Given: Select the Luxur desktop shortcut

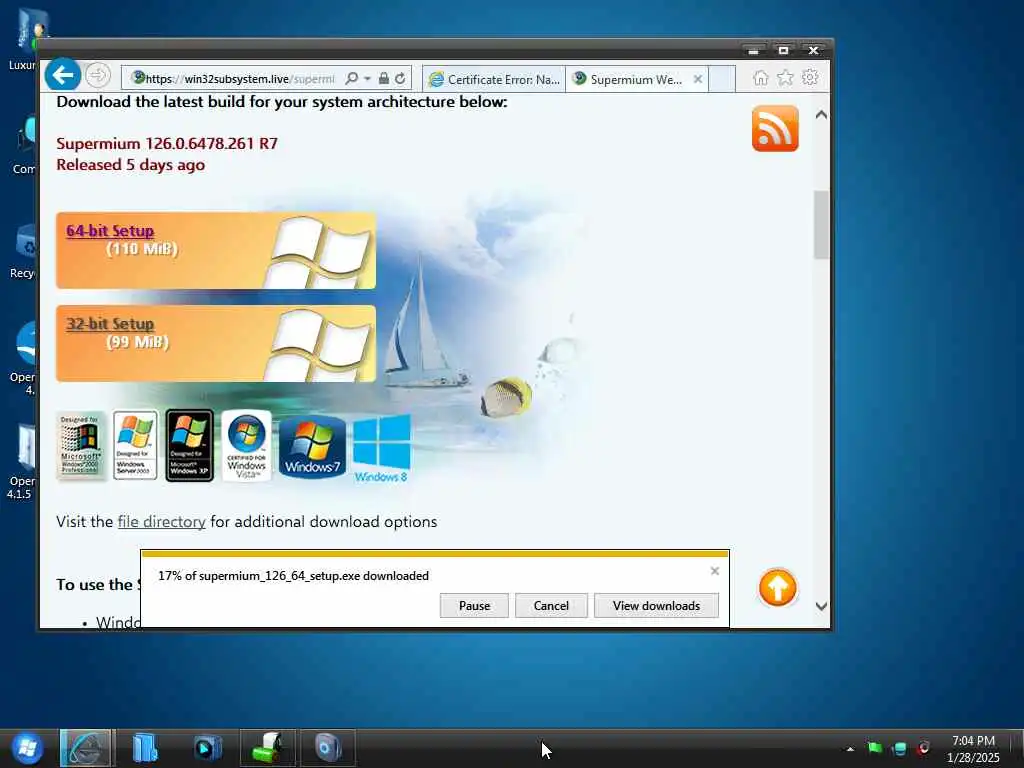Looking at the screenshot, I should click(x=25, y=40).
